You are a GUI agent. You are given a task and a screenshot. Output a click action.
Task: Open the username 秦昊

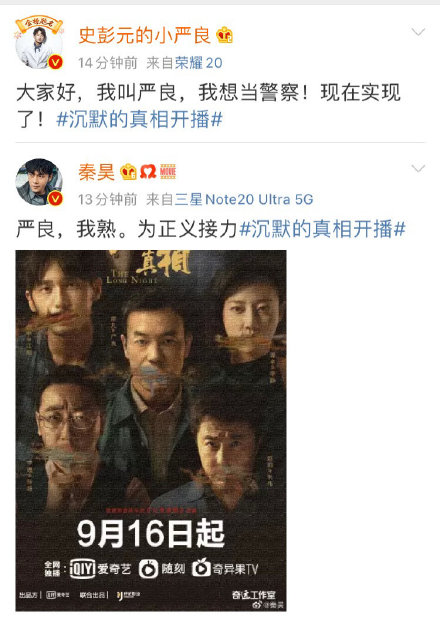[x=96, y=172]
